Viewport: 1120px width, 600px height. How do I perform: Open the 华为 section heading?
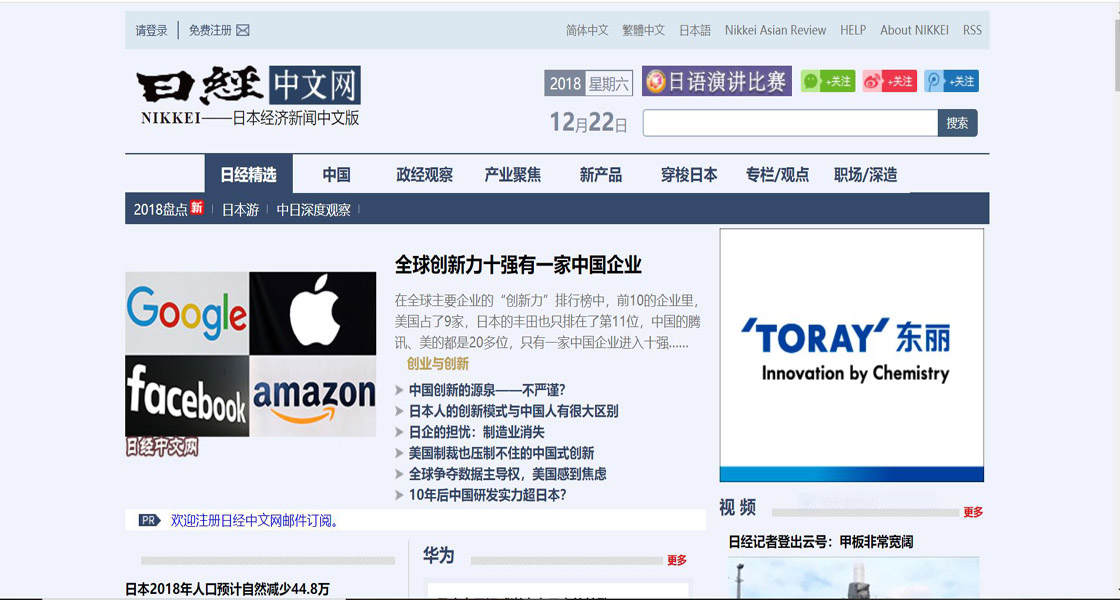[x=439, y=556]
